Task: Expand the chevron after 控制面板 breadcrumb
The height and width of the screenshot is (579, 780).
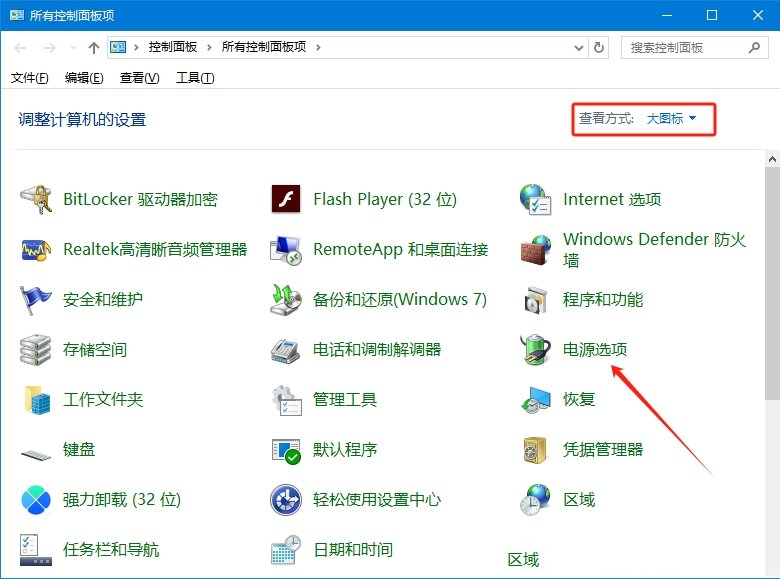Action: tap(209, 47)
